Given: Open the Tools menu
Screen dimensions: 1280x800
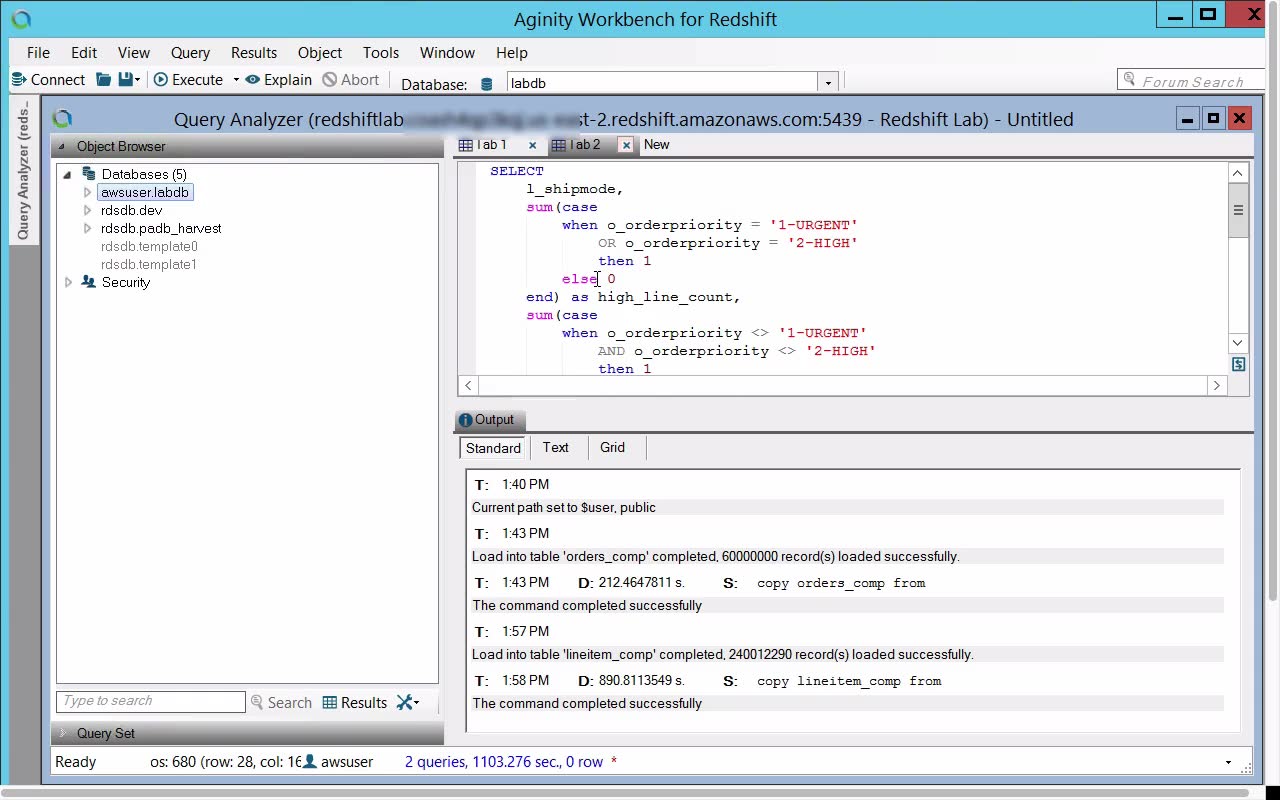Looking at the screenshot, I should click(380, 53).
